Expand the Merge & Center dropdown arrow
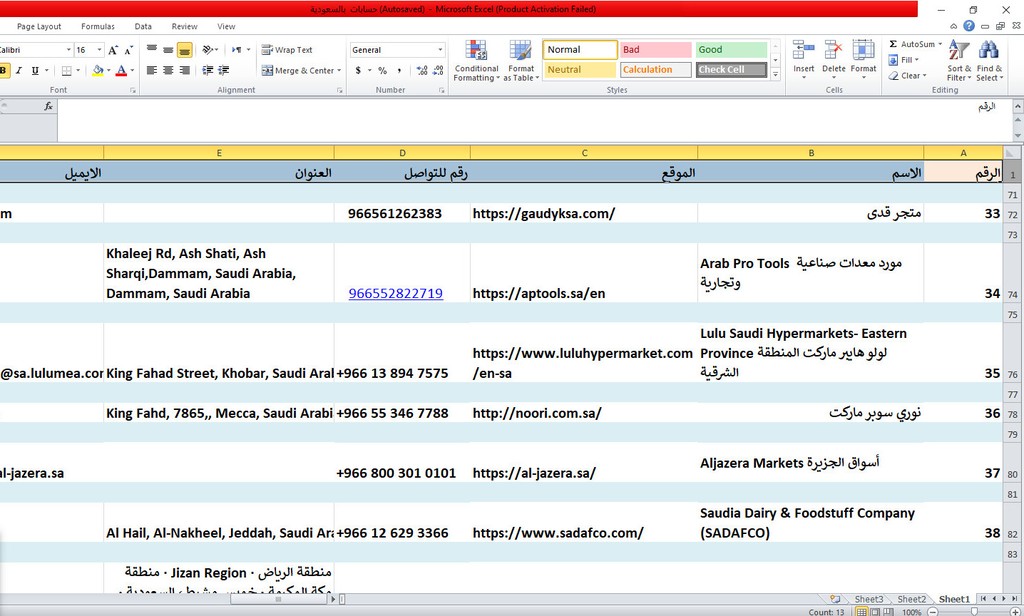This screenshot has width=1024, height=616. [340, 71]
